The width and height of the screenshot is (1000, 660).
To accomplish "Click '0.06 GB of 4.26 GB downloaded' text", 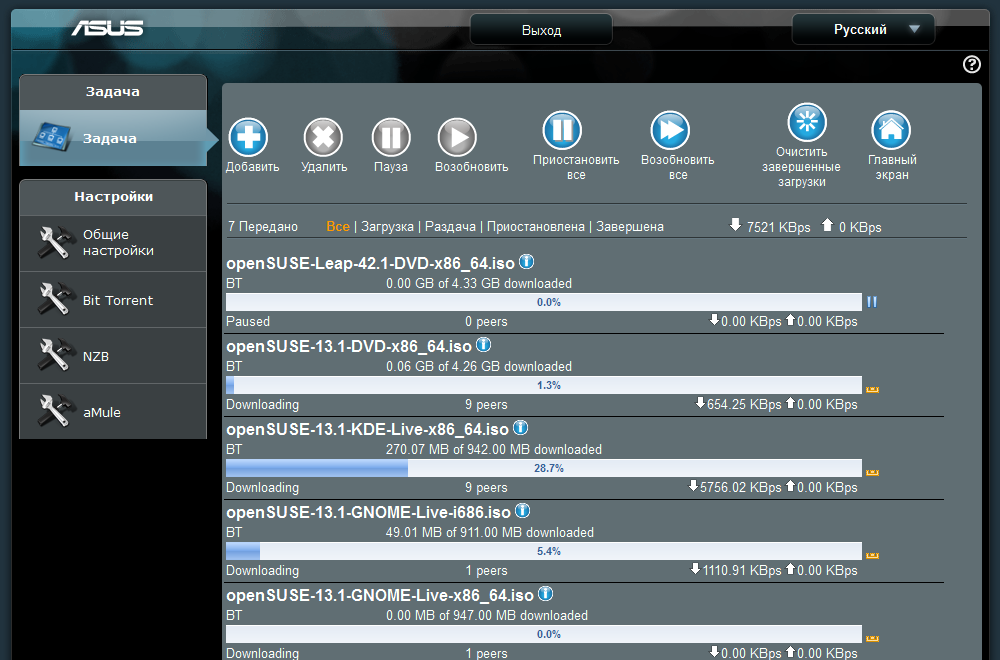I will (x=479, y=367).
